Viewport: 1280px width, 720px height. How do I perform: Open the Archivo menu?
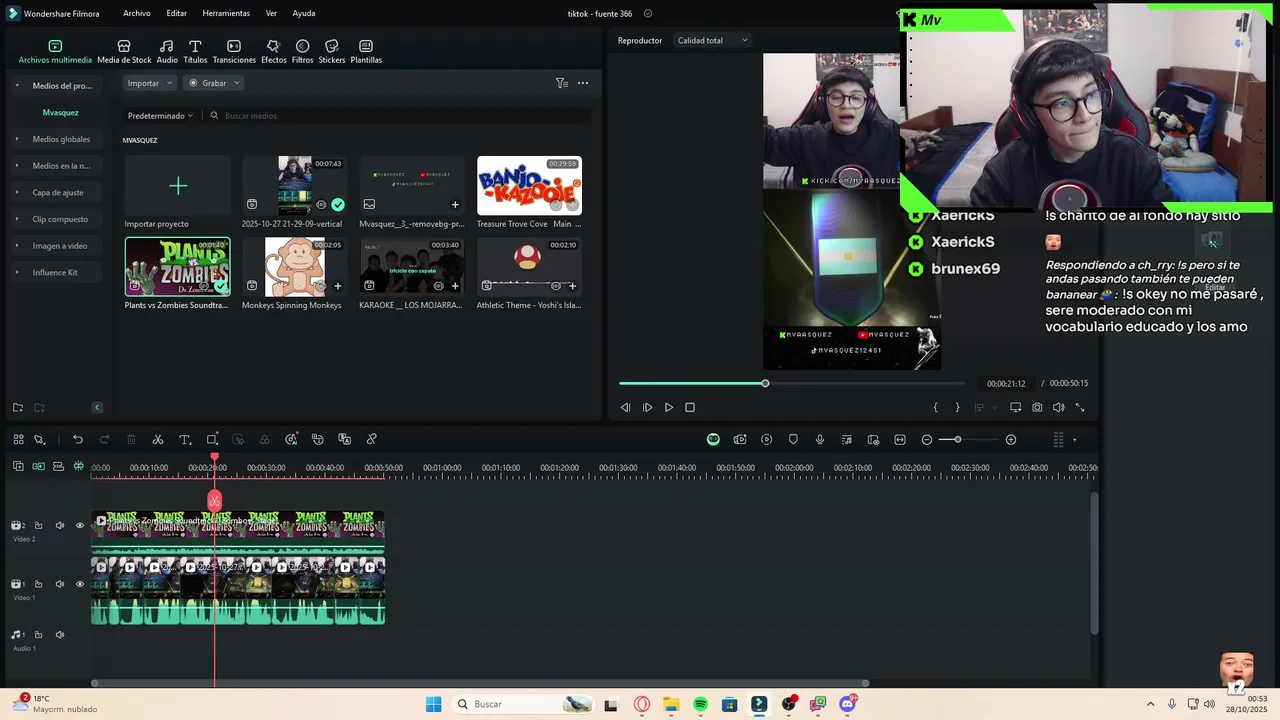pyautogui.click(x=137, y=13)
